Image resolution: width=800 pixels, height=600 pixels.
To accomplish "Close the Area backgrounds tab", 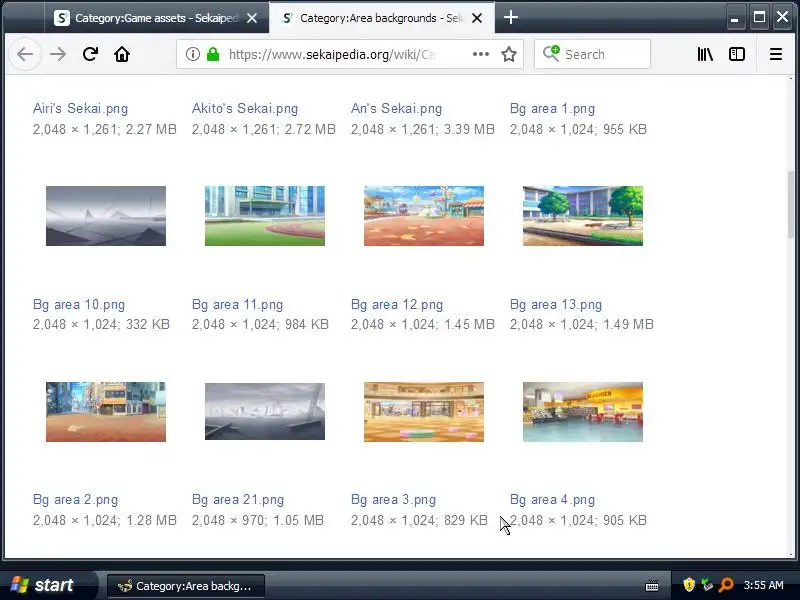I will [477, 18].
